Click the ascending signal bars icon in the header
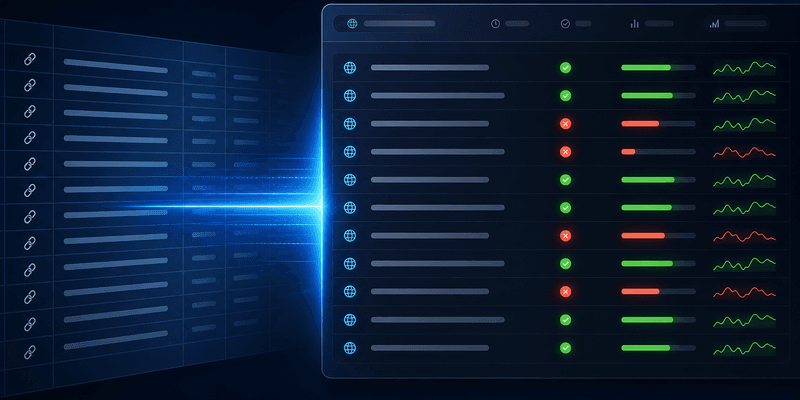 [714, 23]
